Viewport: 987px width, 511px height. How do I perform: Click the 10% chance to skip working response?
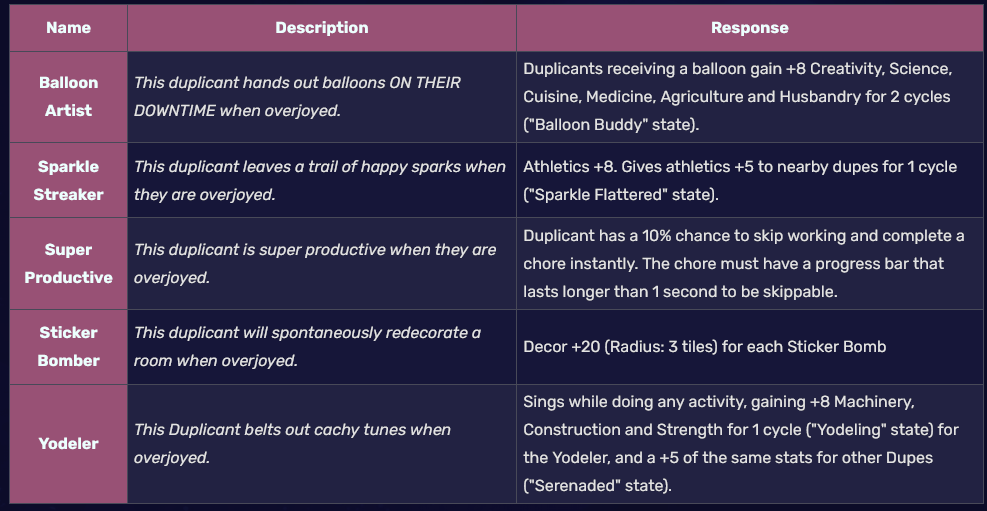[x=743, y=236]
